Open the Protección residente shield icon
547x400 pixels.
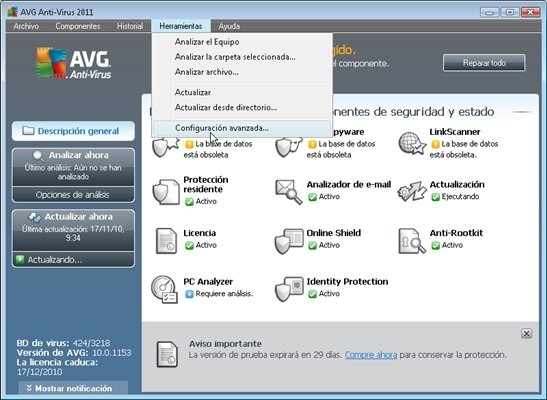point(166,192)
